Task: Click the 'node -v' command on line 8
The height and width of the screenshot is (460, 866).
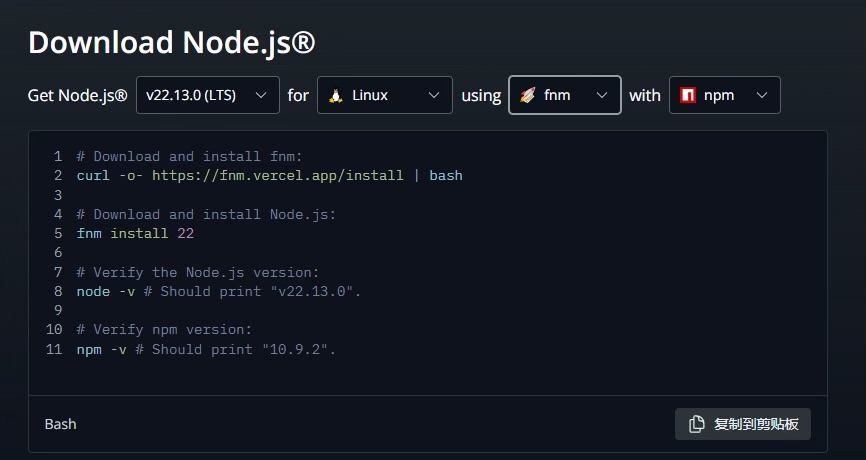Action: [106, 292]
